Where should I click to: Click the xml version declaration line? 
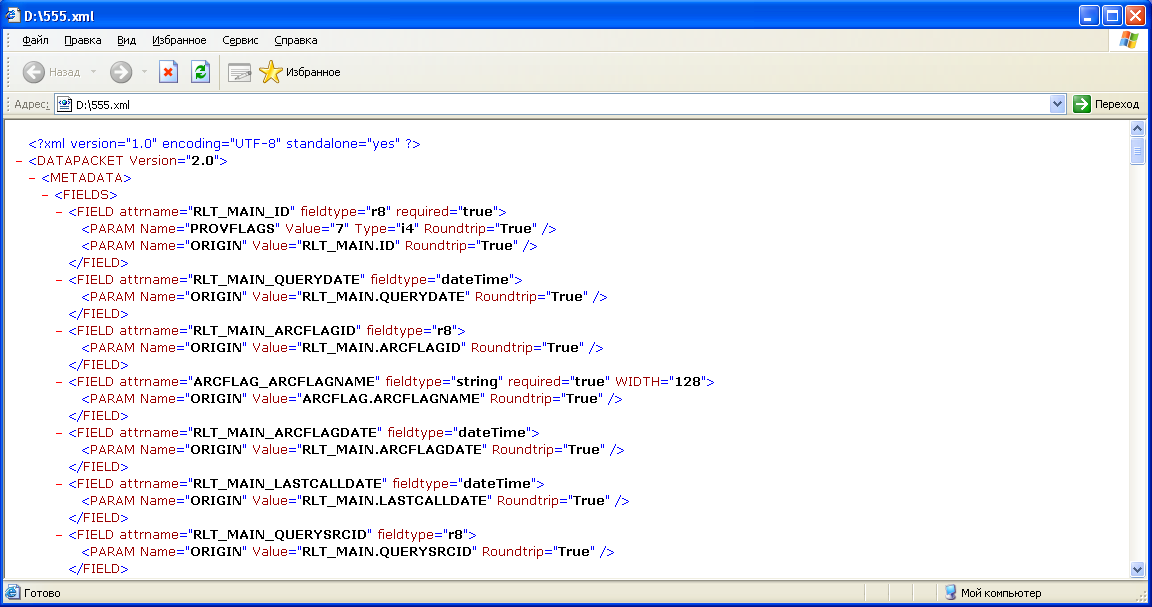tap(224, 144)
